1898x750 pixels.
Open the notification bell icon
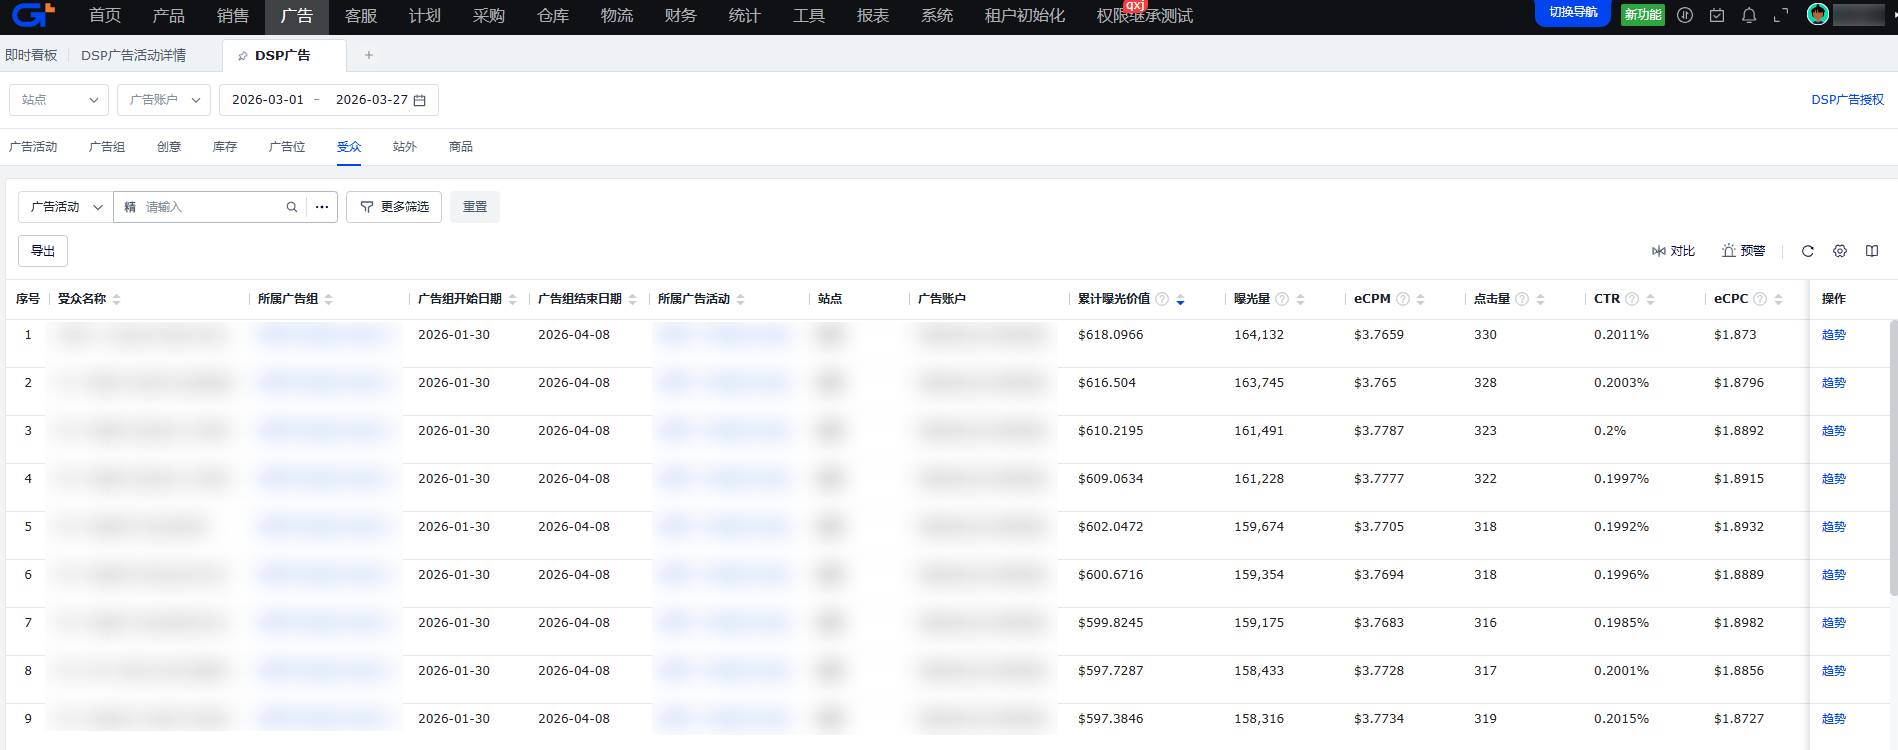[x=1748, y=16]
